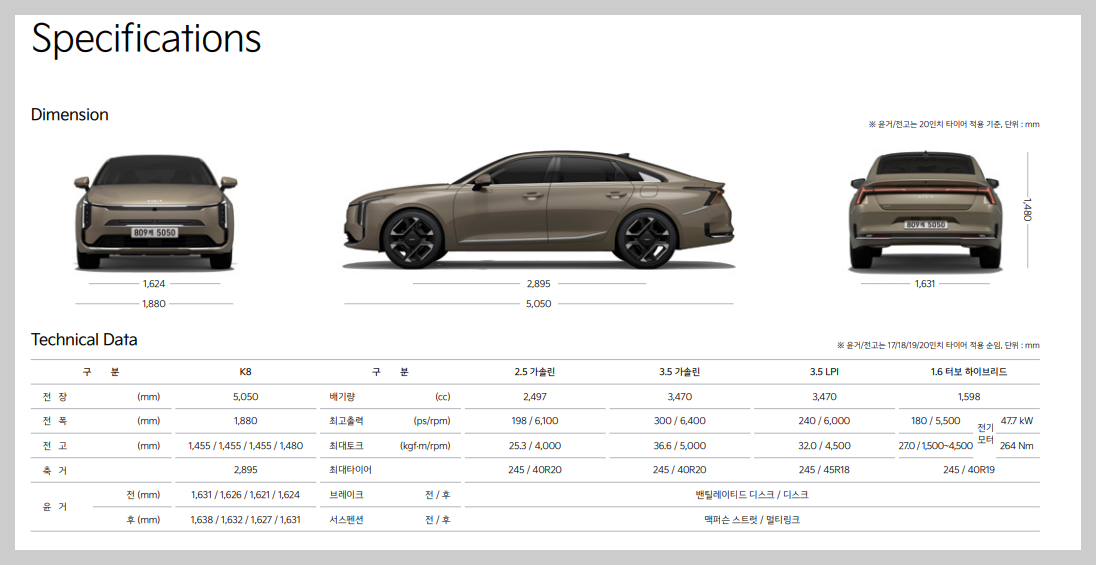
Task: Click the 27.0 / 1,500~4,500 torque value
Action: click(935, 445)
